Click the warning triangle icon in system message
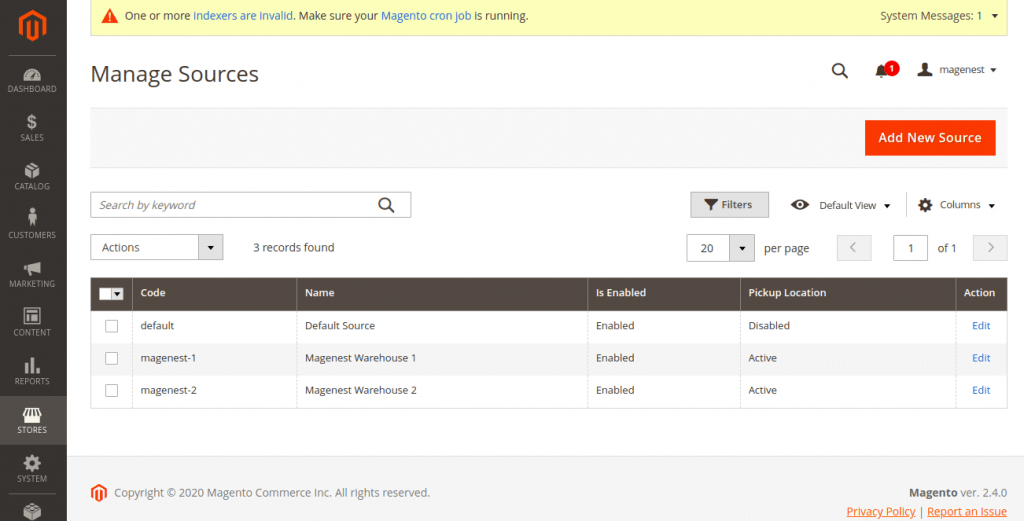The width and height of the screenshot is (1024, 521). click(x=110, y=16)
